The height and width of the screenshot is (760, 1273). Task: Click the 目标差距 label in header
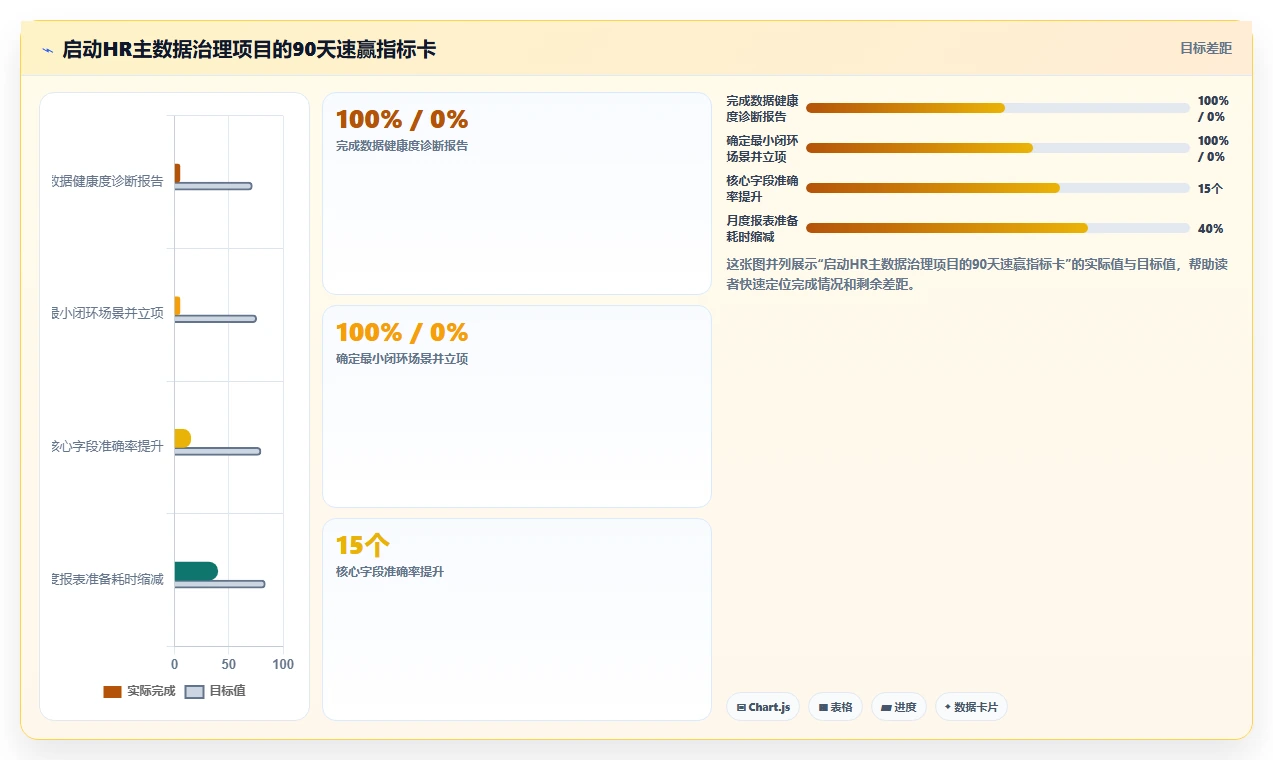click(x=1205, y=48)
